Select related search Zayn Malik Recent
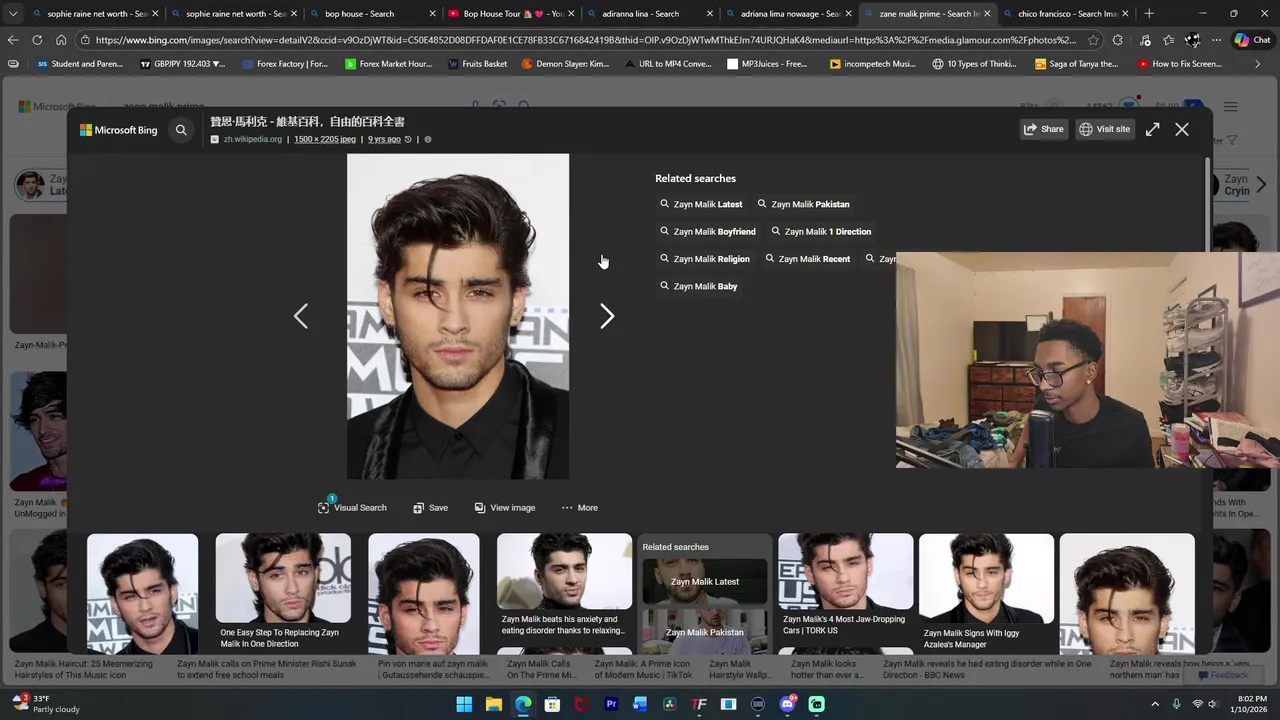This screenshot has width=1280, height=720. pyautogui.click(x=807, y=259)
